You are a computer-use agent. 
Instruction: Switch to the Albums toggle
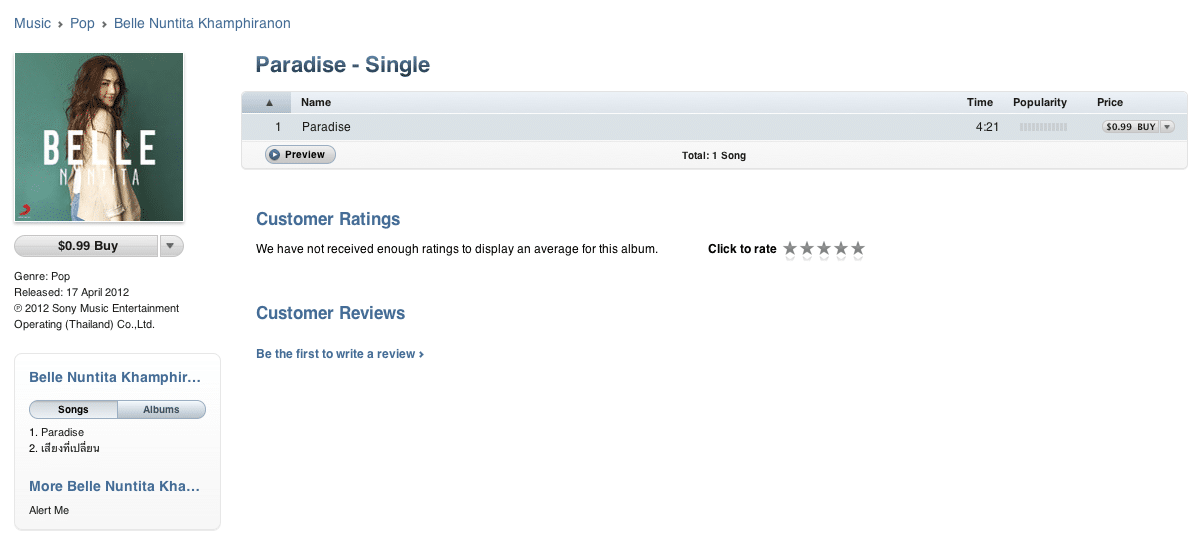pyautogui.click(x=162, y=409)
